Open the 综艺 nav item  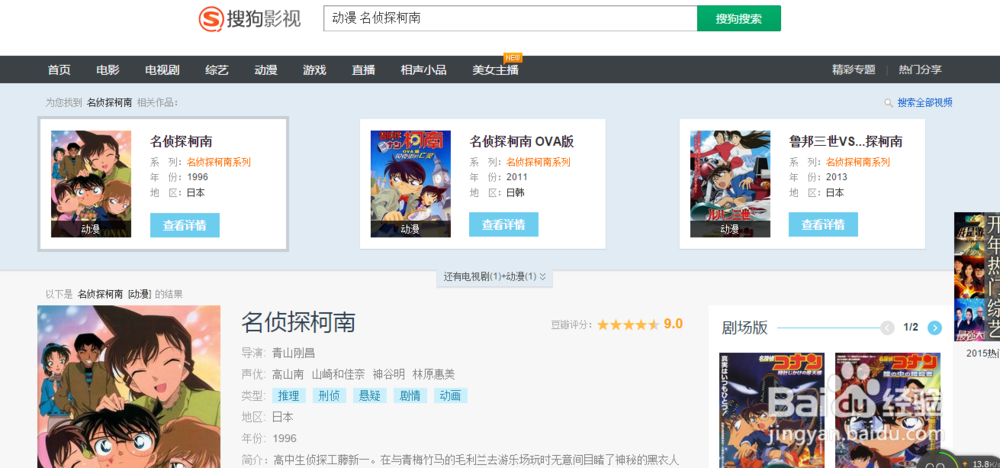[x=217, y=70]
